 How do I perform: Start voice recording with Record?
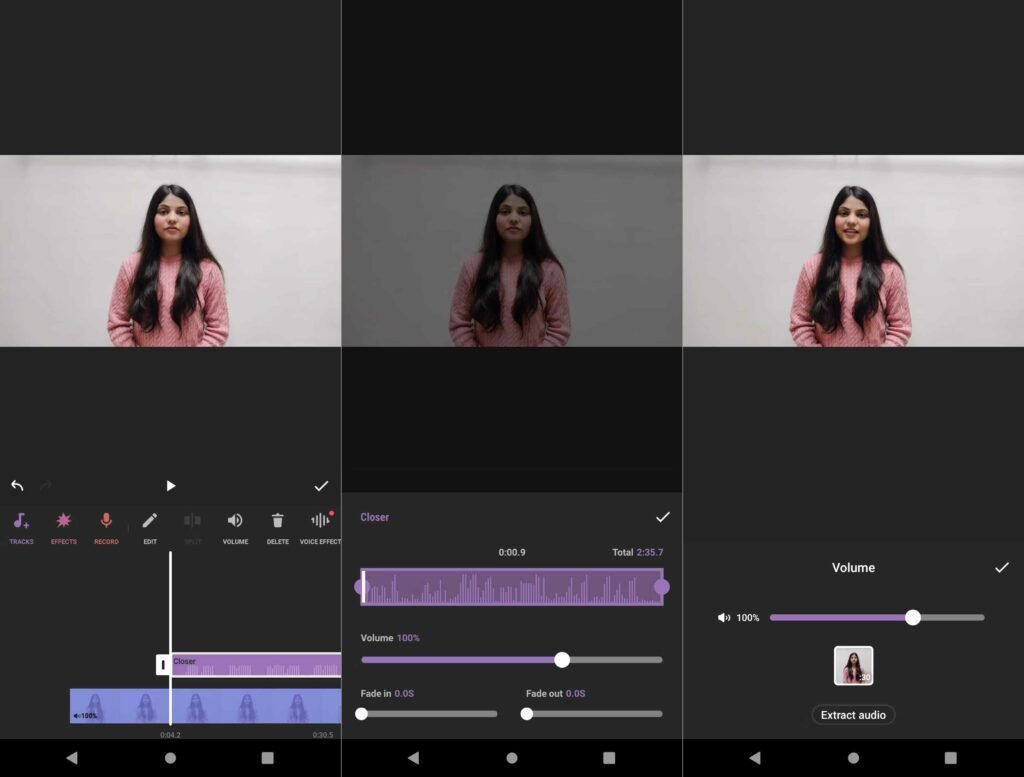click(106, 528)
